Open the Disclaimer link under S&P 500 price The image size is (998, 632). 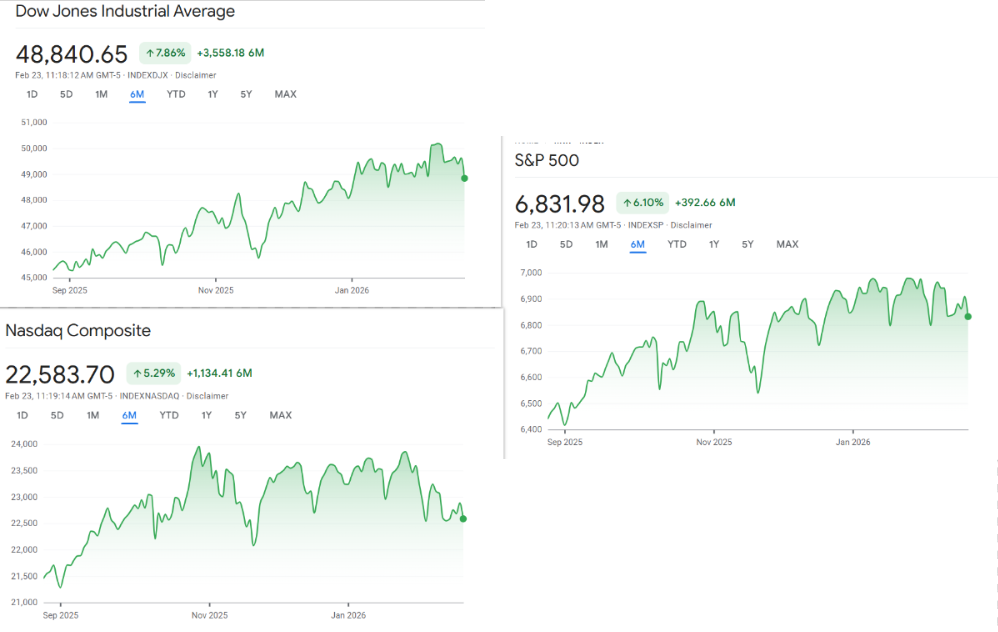691,225
